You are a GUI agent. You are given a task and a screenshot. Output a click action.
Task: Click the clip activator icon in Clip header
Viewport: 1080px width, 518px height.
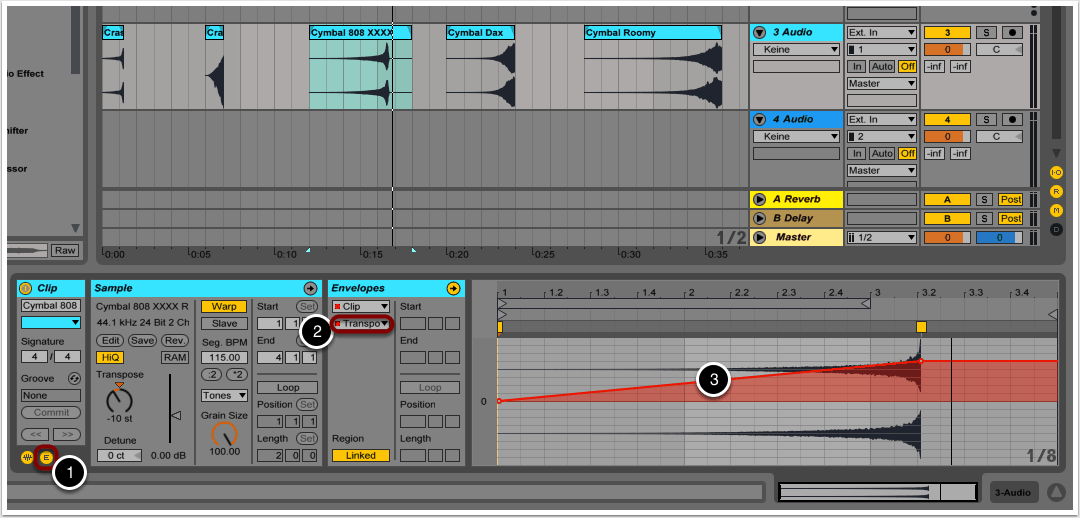[x=26, y=288]
